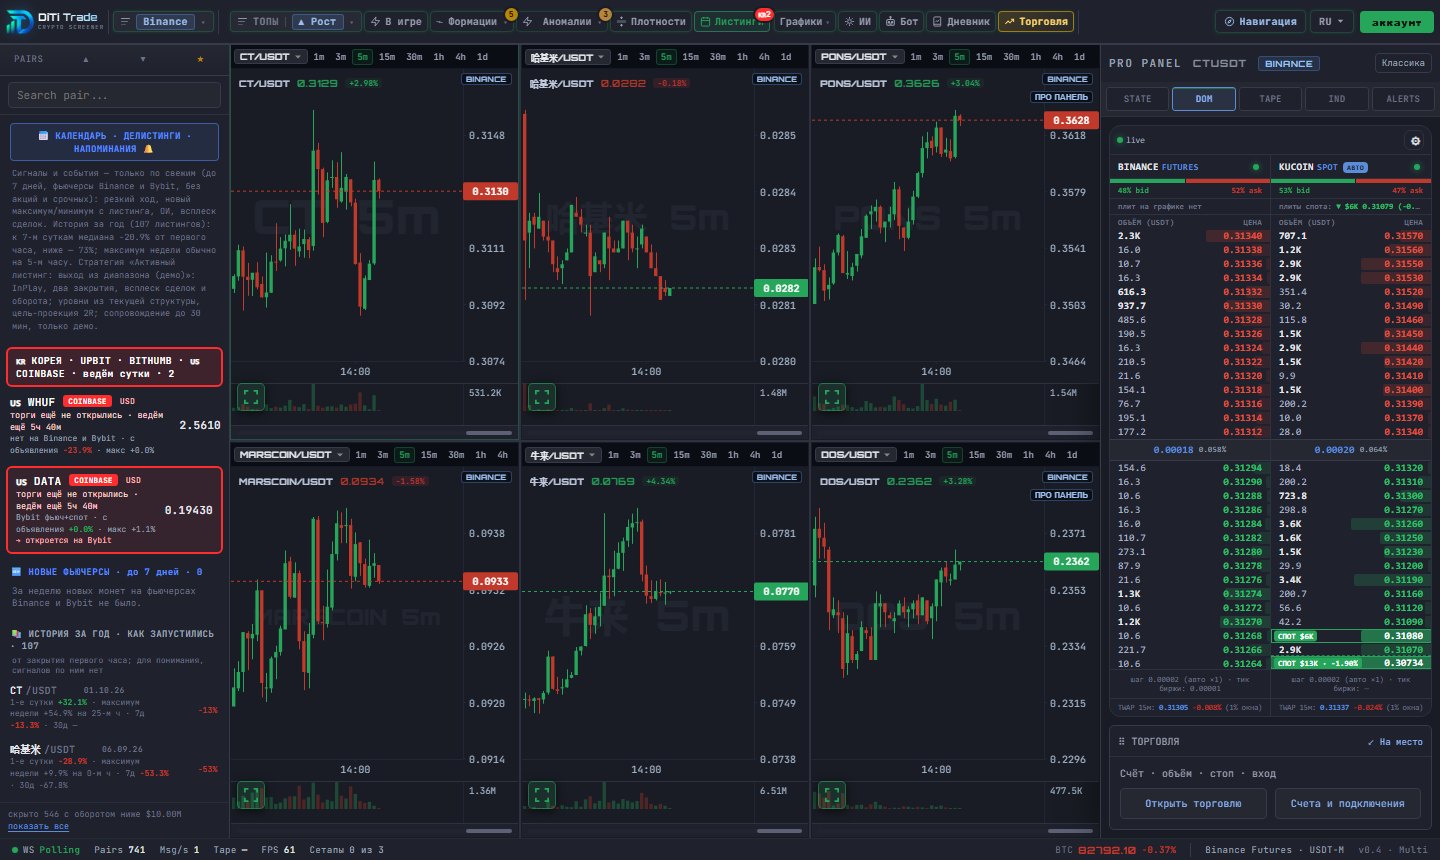The height and width of the screenshot is (860, 1440).
Task: Click the аккаунт button
Action: [1396, 21]
